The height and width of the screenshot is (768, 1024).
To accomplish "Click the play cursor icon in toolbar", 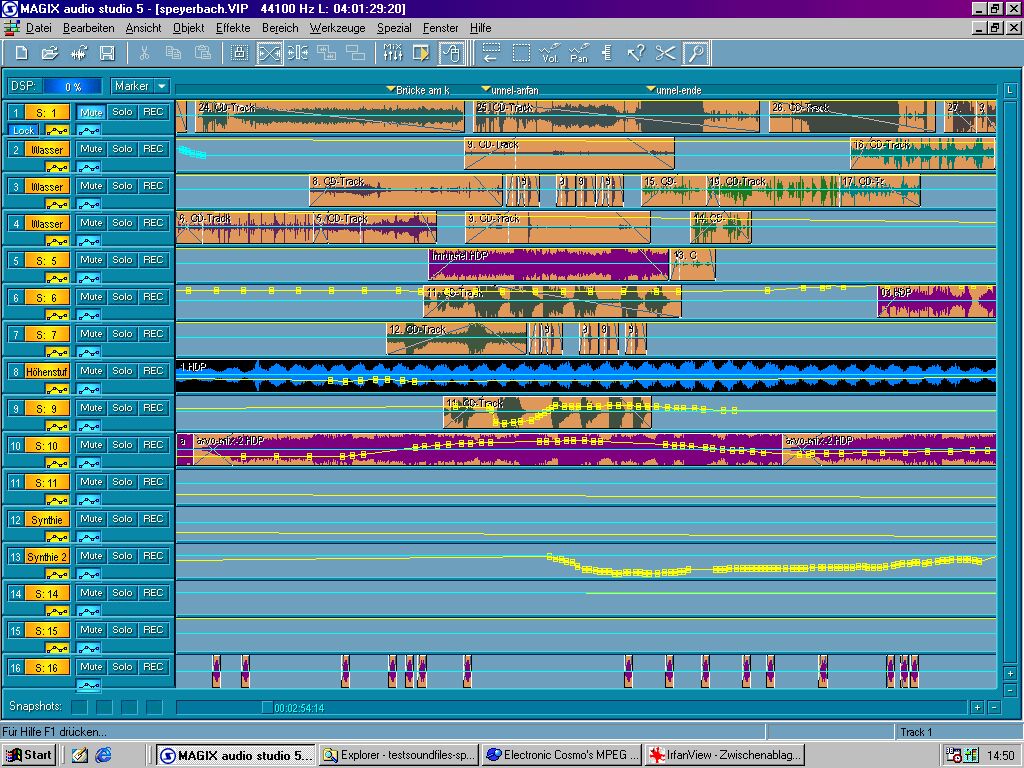I will 421,54.
